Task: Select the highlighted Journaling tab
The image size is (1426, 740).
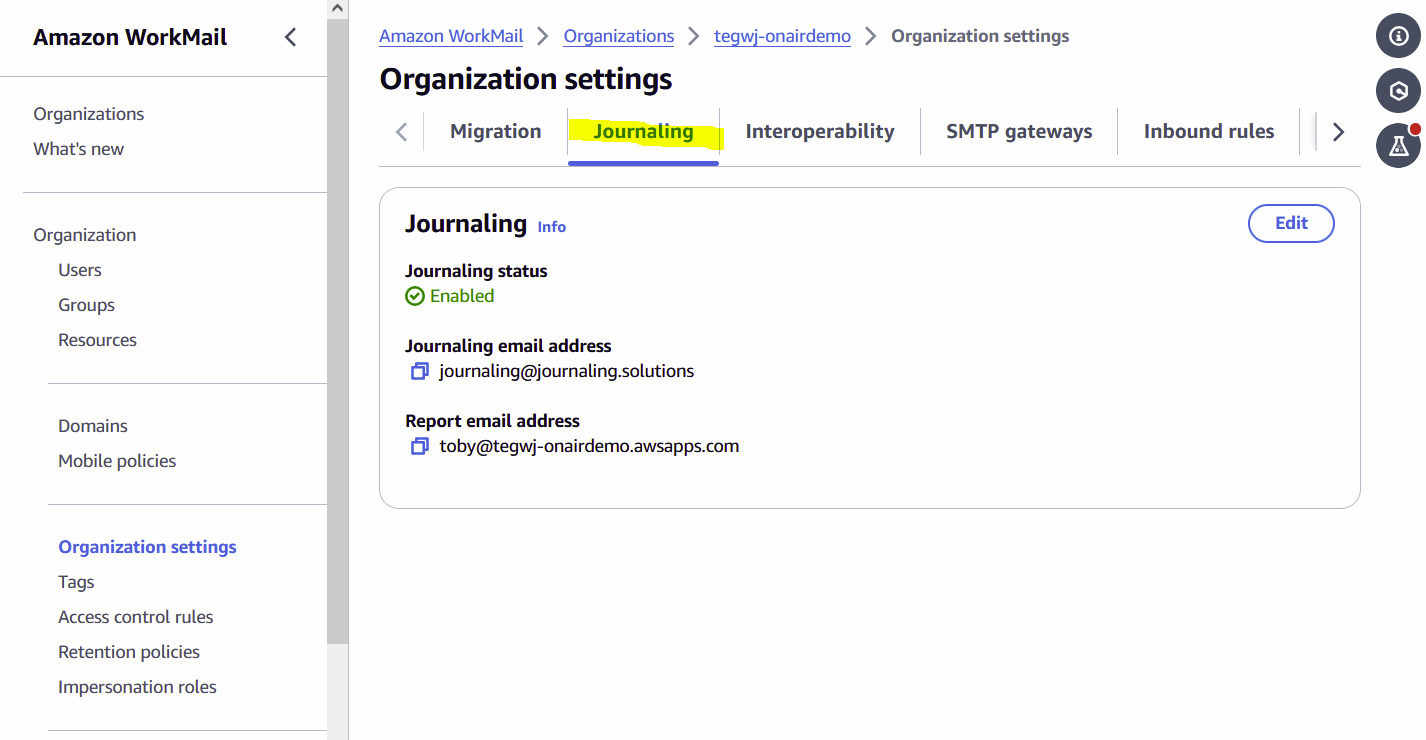Action: (x=643, y=131)
